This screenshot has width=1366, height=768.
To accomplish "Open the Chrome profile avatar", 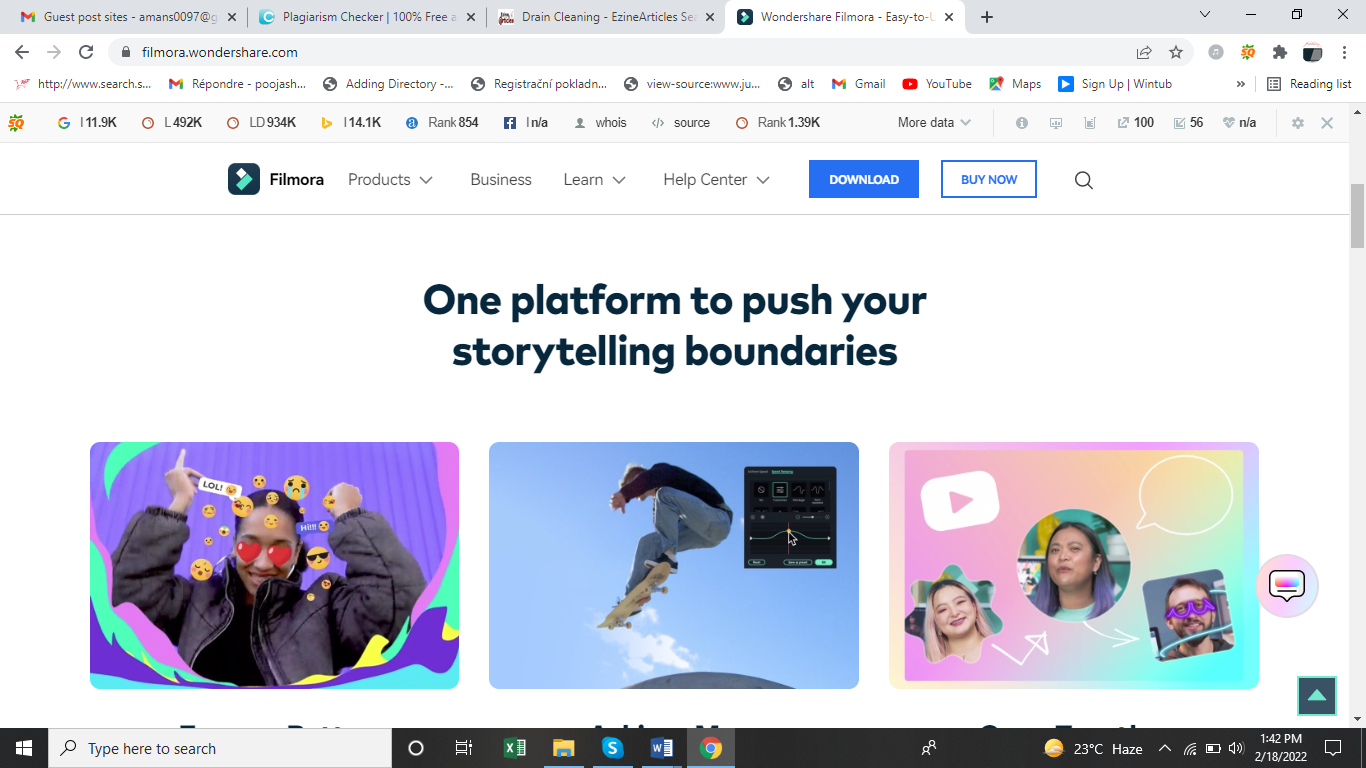I will point(1312,52).
